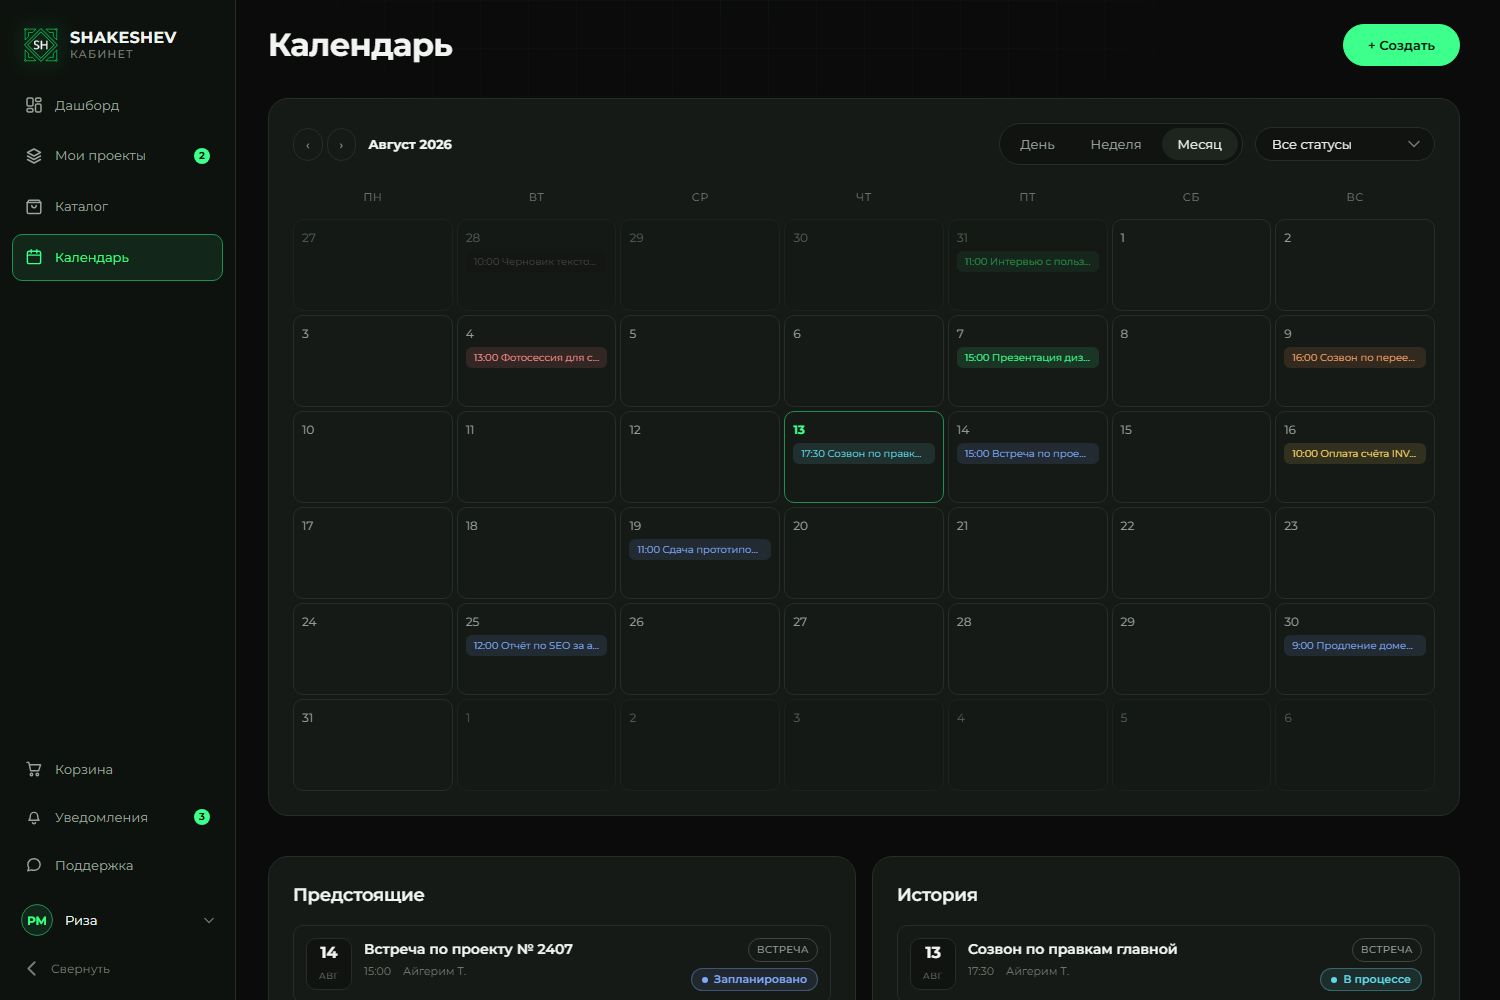Viewport: 1500px width, 1000px height.
Task: Open the 11:00 Интервью event on day 31
Action: pyautogui.click(x=1027, y=262)
